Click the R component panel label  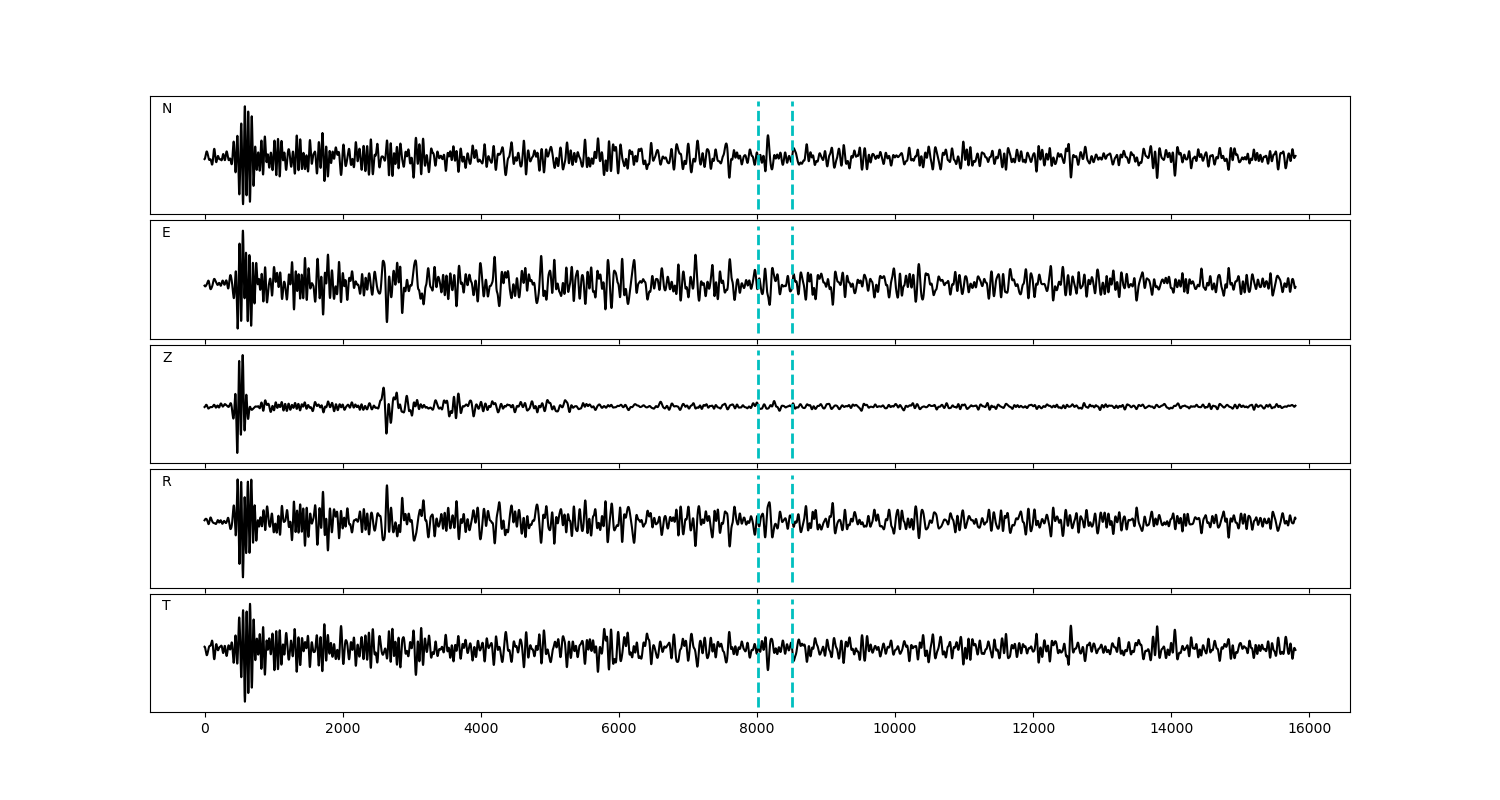click(166, 482)
